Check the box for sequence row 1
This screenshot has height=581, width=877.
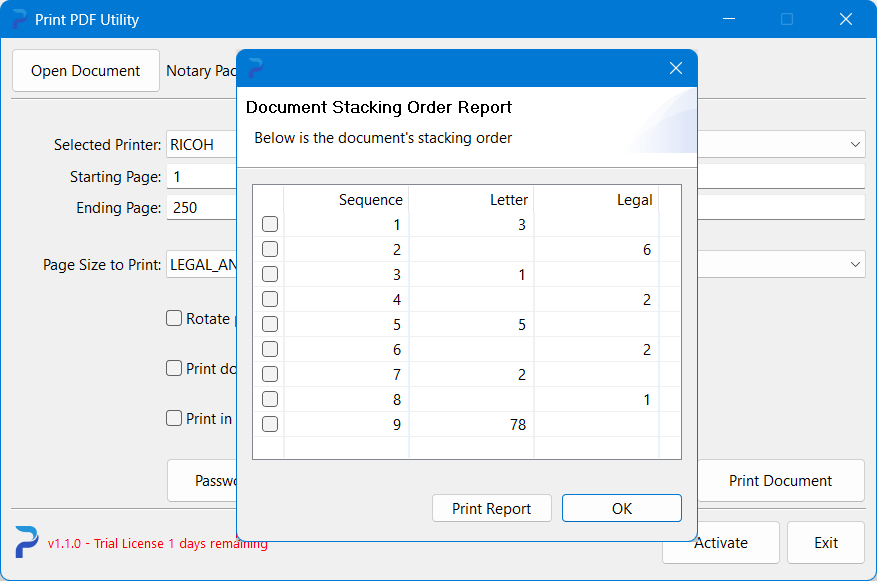click(270, 225)
